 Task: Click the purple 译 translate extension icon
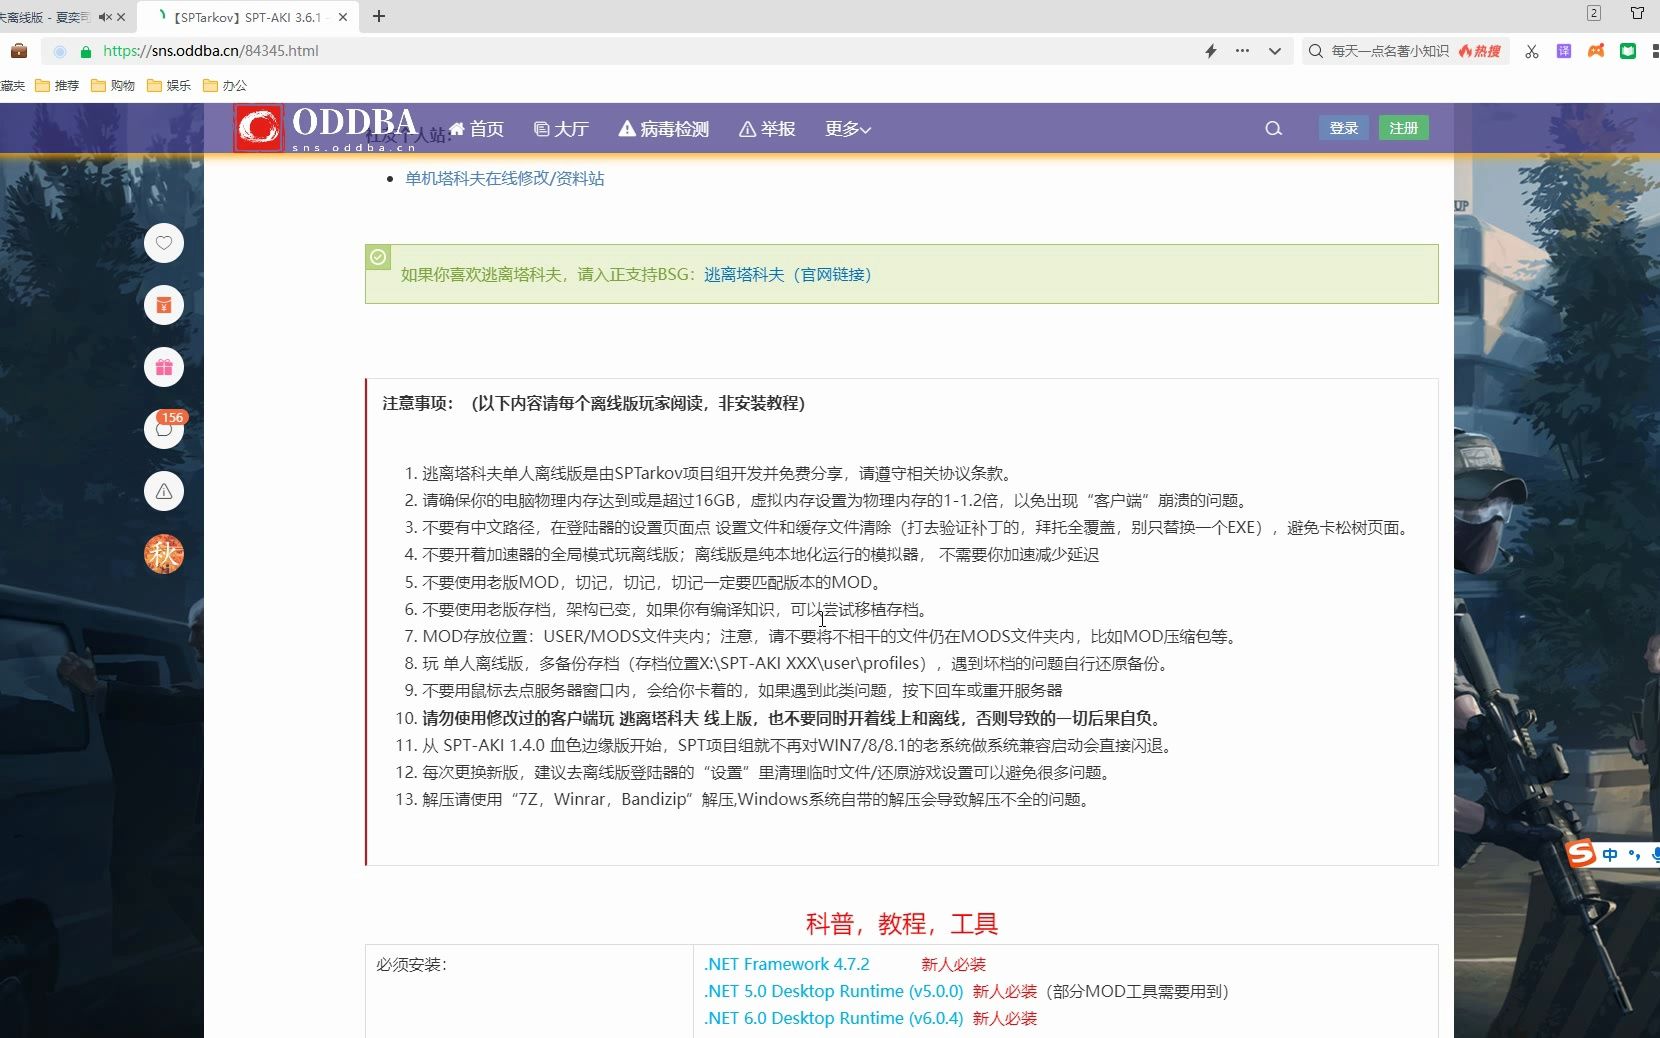[1564, 51]
